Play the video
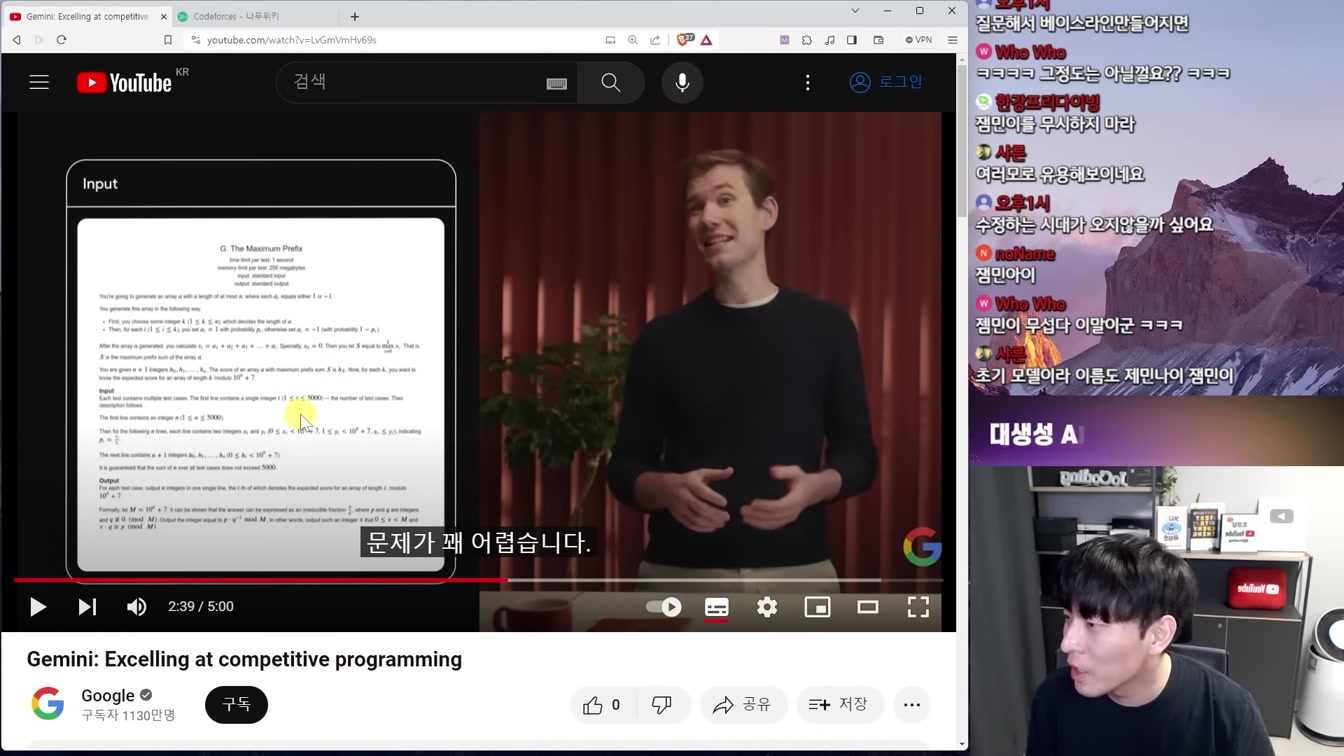Image resolution: width=1344 pixels, height=756 pixels. tap(38, 607)
